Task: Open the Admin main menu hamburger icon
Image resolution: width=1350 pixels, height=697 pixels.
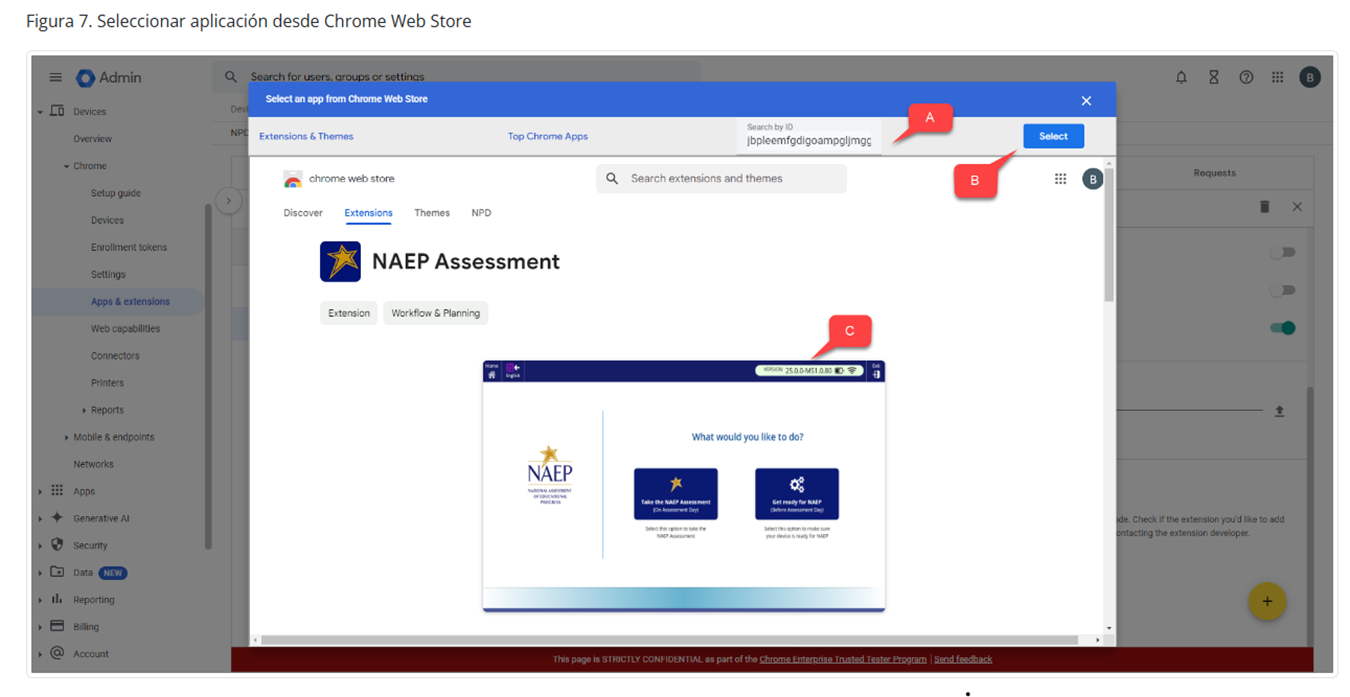Action: (56, 78)
